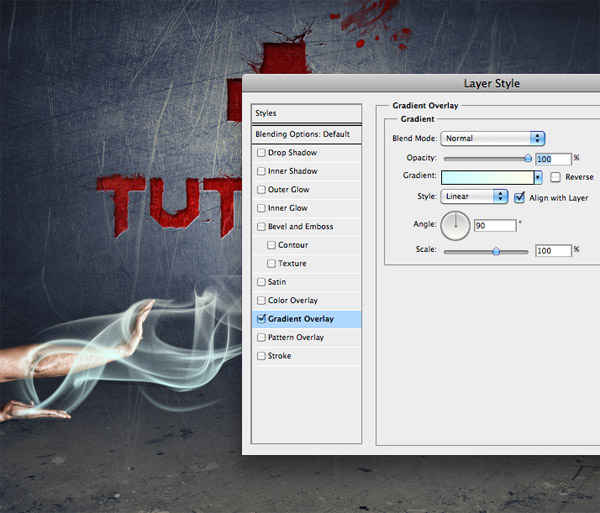Enable the Stroke effect checkbox
600x513 pixels.
(x=262, y=356)
